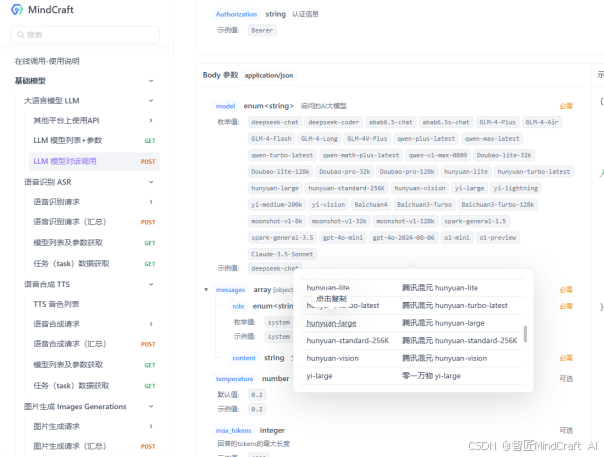The height and width of the screenshot is (457, 604).
Task: Open 在线调用-使用说明 page
Action: (47, 61)
